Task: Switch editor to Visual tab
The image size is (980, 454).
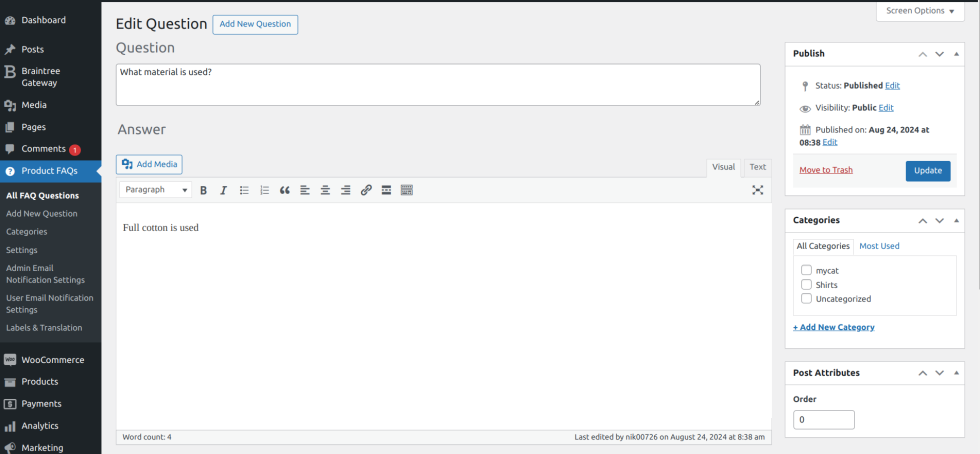Action: (724, 168)
